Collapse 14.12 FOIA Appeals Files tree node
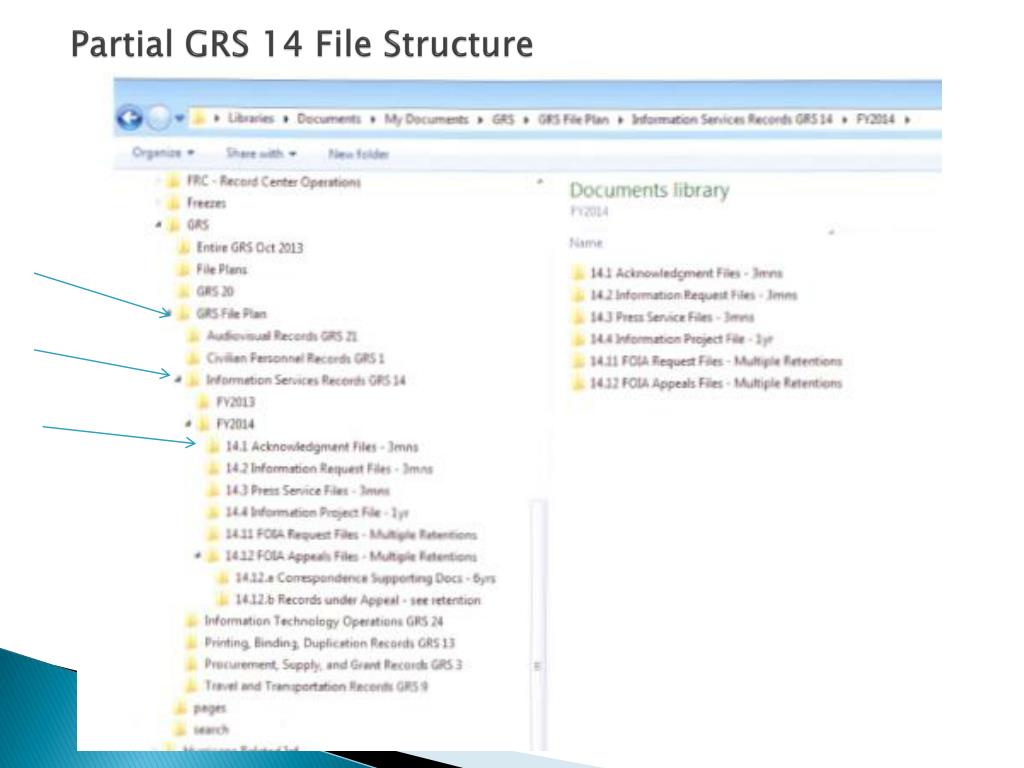 point(198,556)
